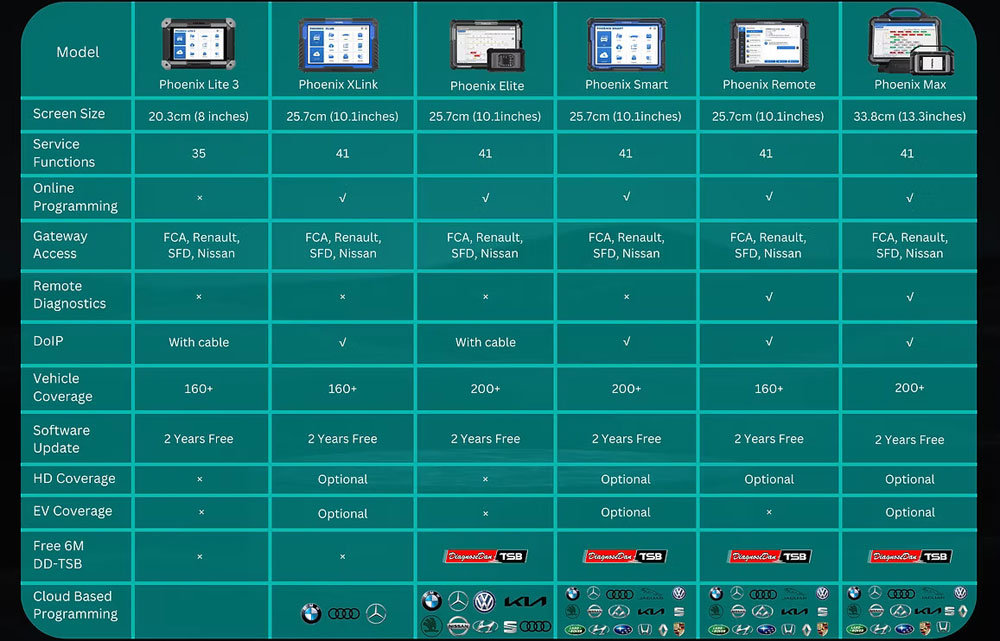
Task: Click Remote Diagnostics checkmark for Phoenix Remote
Action: 769,296
